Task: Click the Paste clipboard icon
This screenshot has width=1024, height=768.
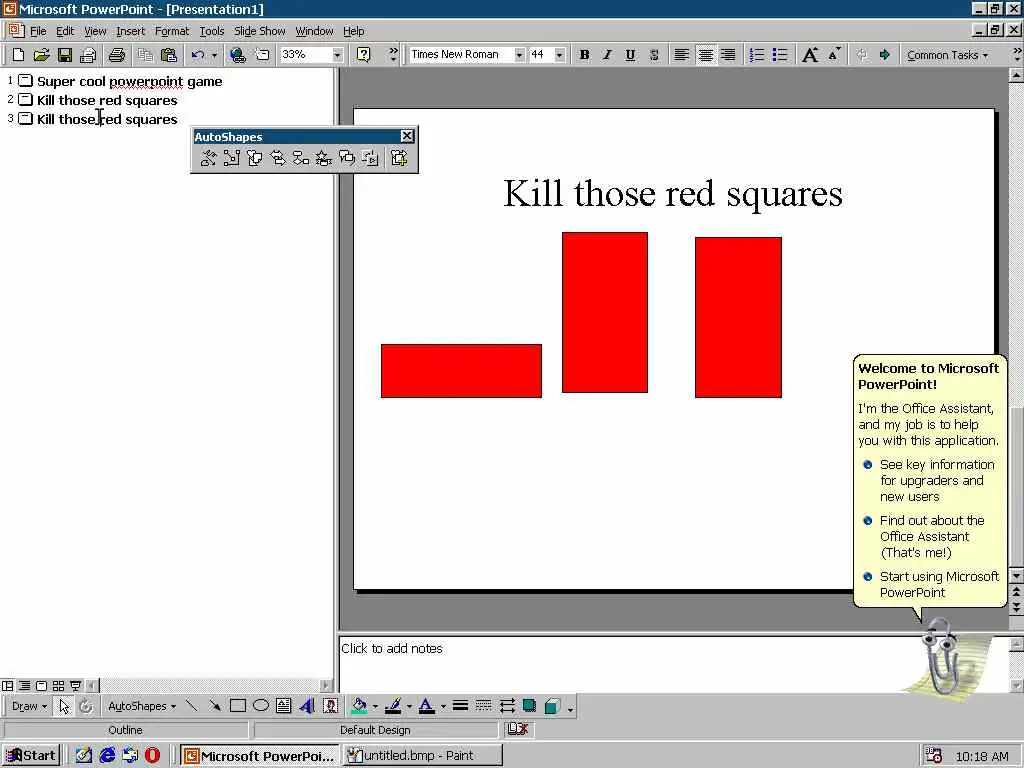Action: coord(168,55)
